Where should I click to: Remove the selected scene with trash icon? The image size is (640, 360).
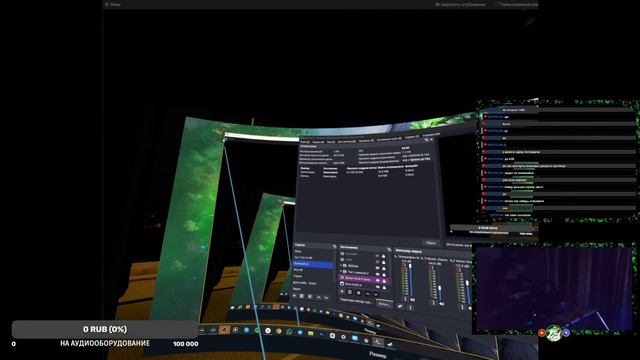[302, 296]
